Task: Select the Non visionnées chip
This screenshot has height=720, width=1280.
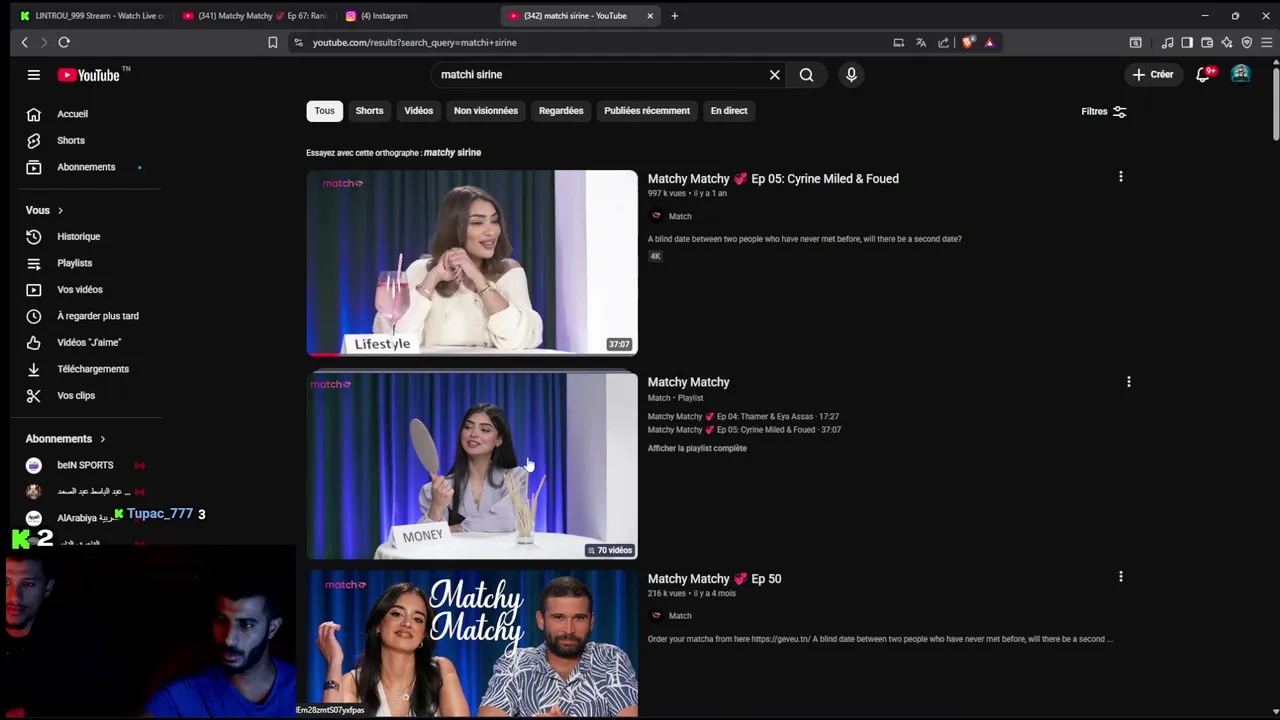Action: (x=486, y=111)
